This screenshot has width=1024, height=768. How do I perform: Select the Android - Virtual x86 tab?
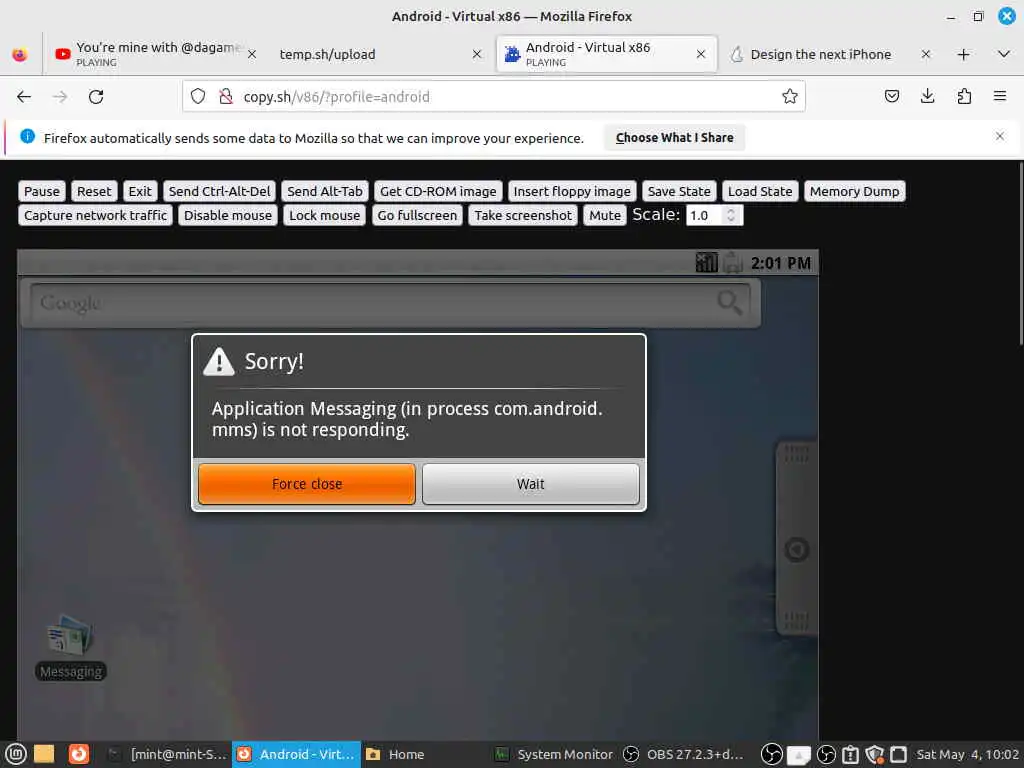(x=607, y=54)
